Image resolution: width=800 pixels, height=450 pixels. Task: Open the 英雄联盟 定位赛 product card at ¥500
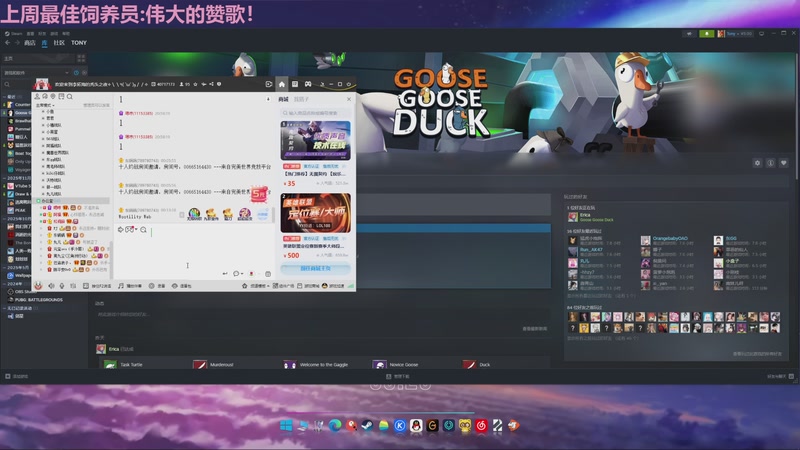315,226
